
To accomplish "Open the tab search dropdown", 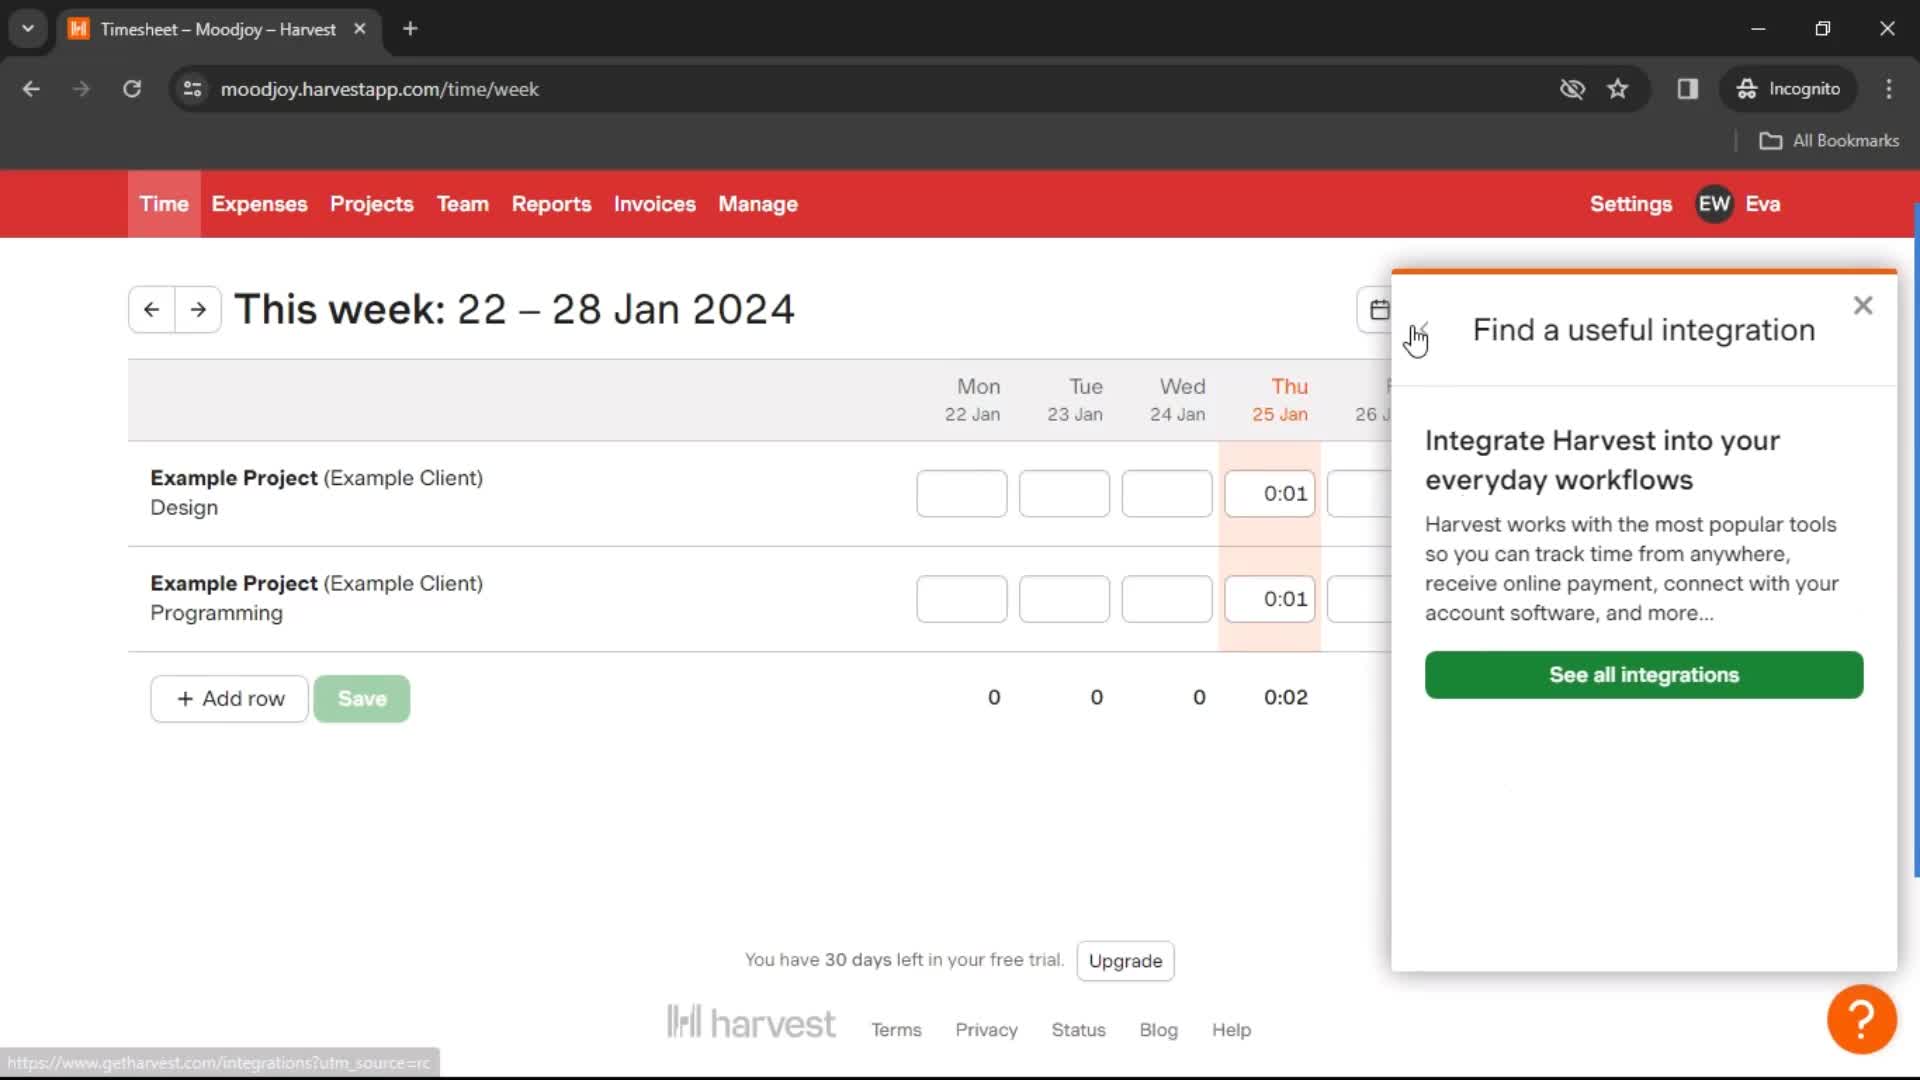I will click(x=28, y=29).
